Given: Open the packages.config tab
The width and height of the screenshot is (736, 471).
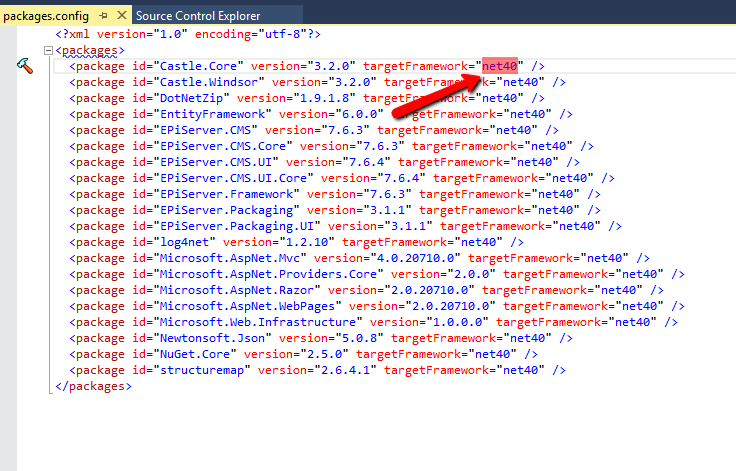Looking at the screenshot, I should coord(46,16).
